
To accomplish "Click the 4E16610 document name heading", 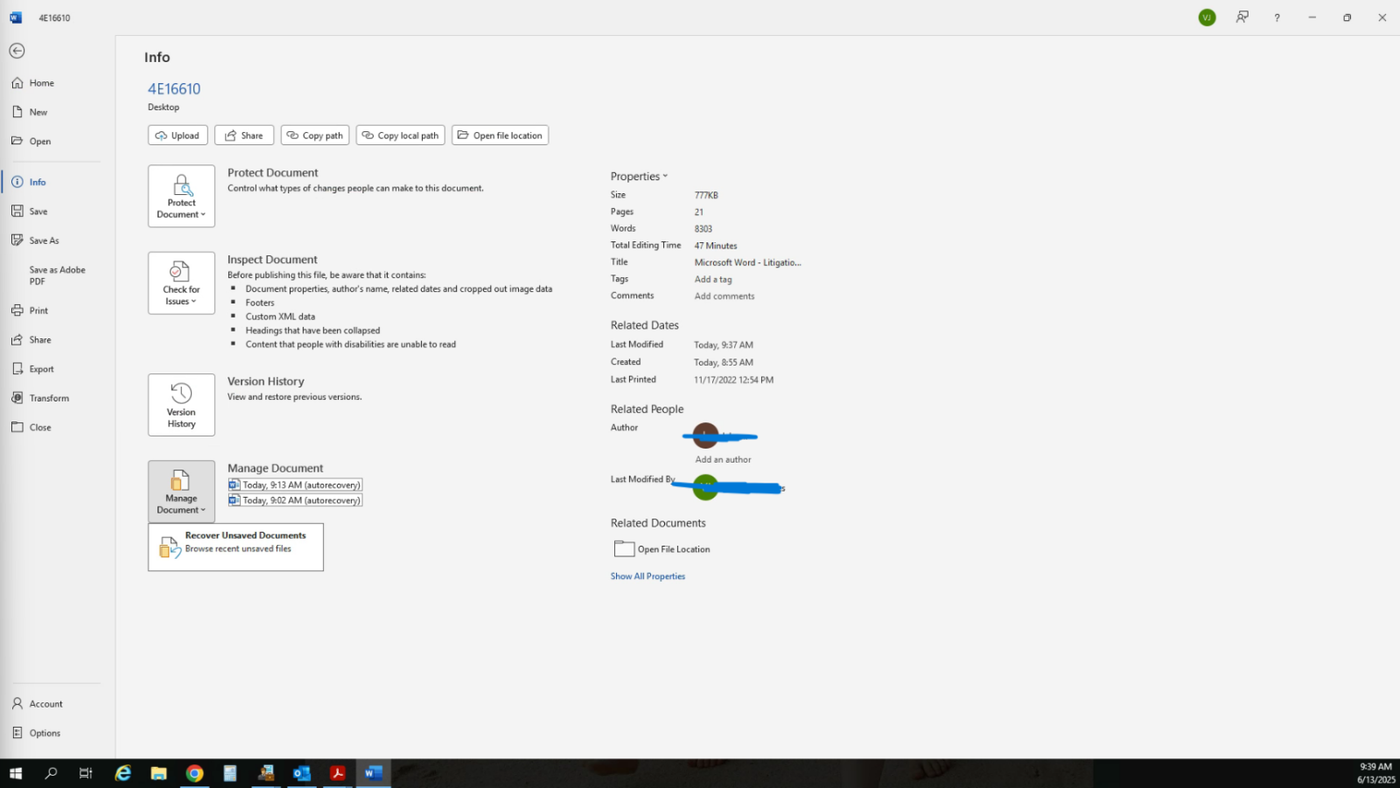I will click(x=174, y=89).
